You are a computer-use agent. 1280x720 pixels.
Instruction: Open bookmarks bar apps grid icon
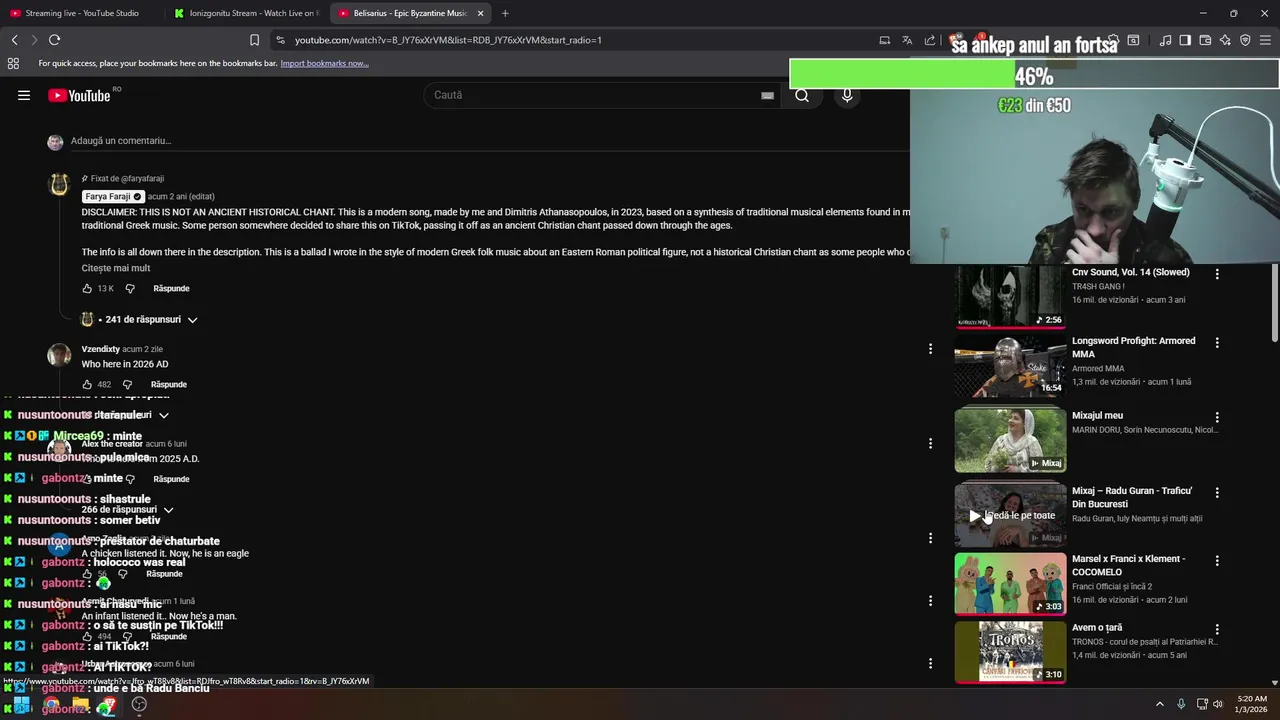pyautogui.click(x=13, y=63)
